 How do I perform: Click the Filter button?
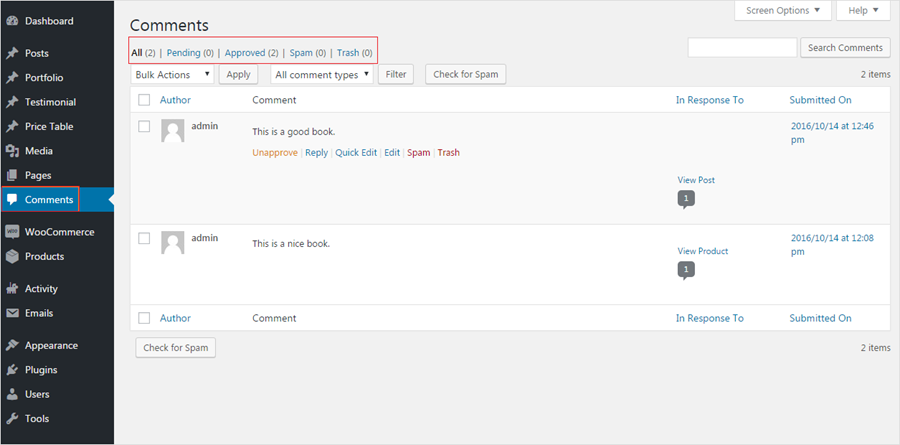(396, 75)
